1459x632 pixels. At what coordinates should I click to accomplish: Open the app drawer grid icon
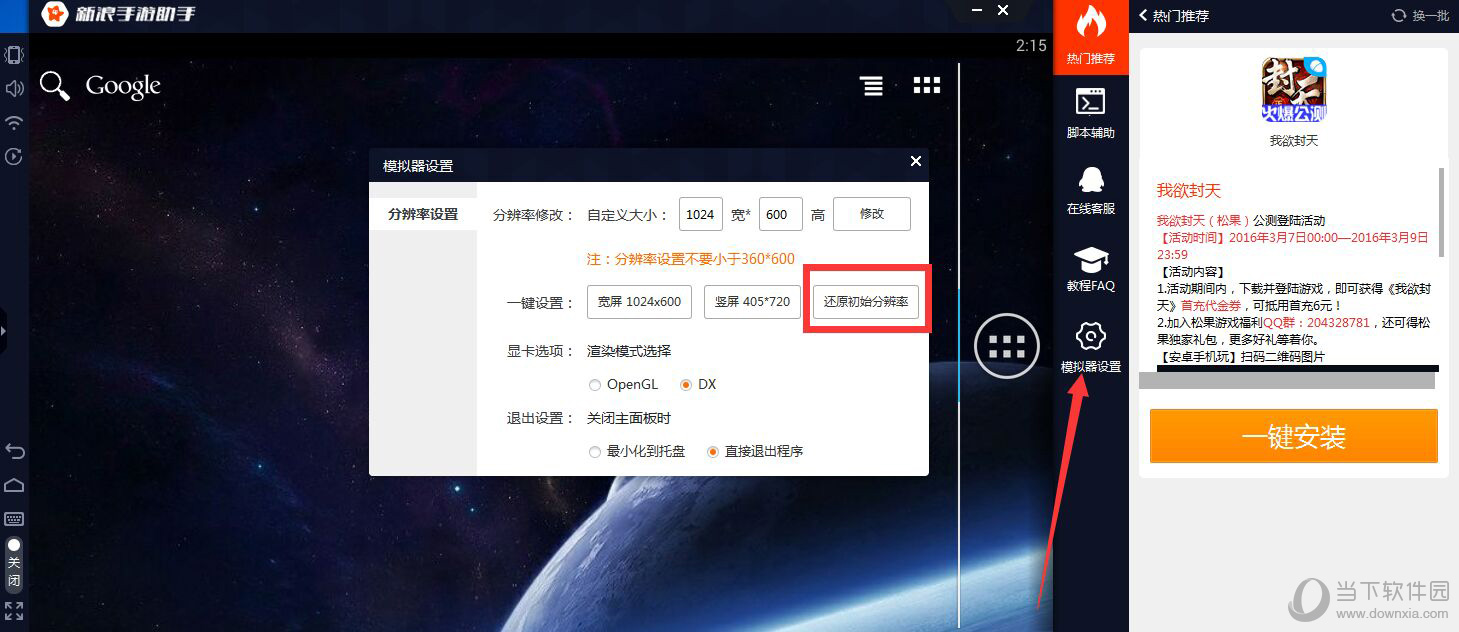tap(926, 85)
